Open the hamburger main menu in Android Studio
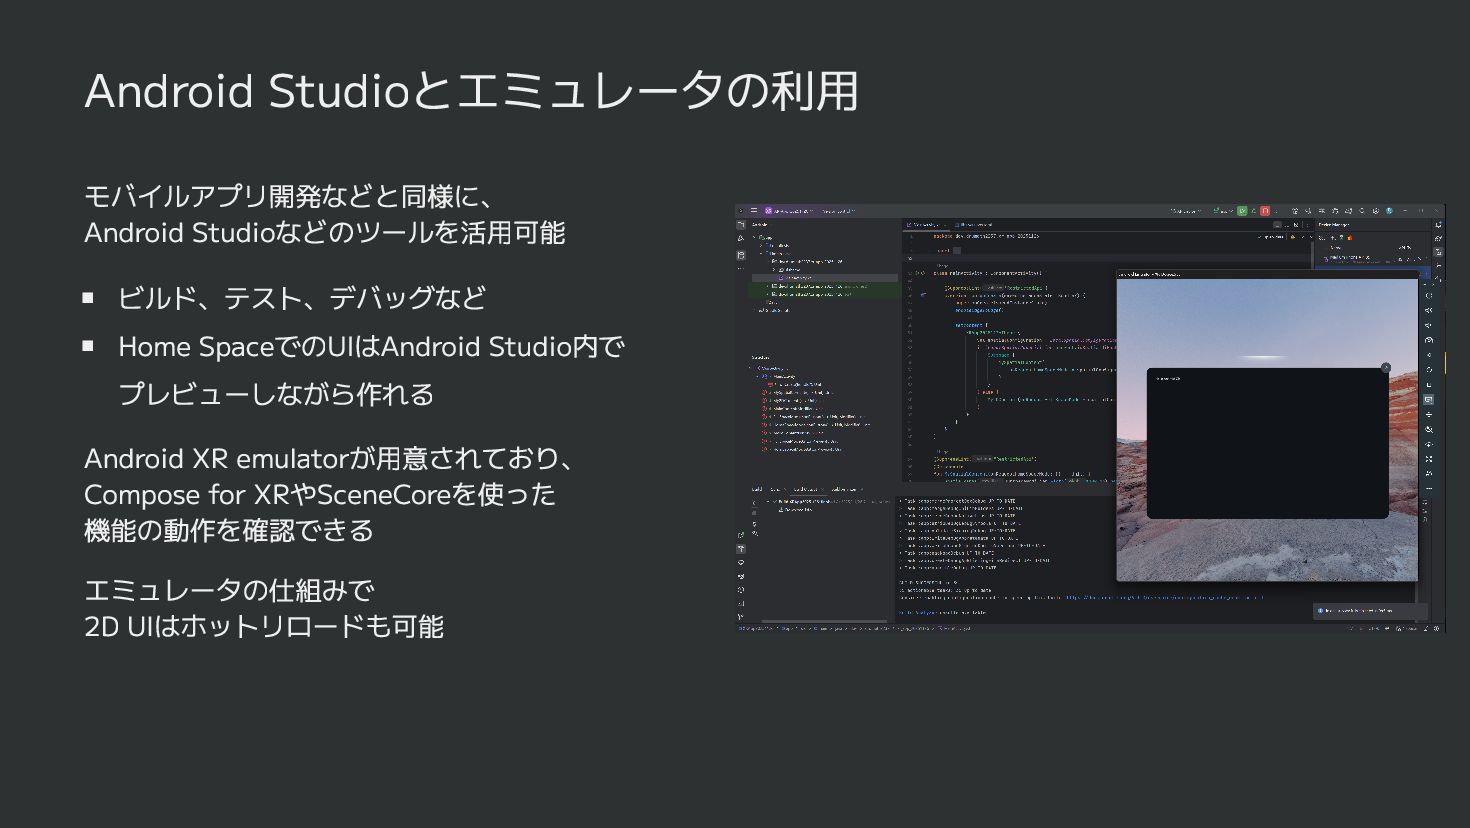Screen dimensions: 1470x828 (x=754, y=210)
